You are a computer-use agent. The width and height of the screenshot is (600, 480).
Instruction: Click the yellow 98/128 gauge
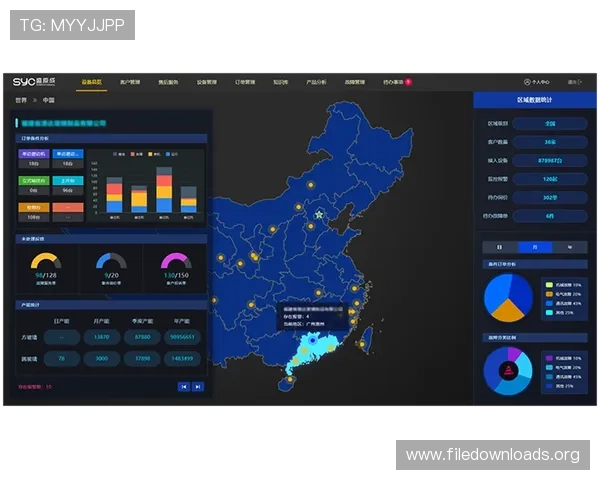pyautogui.click(x=46, y=261)
